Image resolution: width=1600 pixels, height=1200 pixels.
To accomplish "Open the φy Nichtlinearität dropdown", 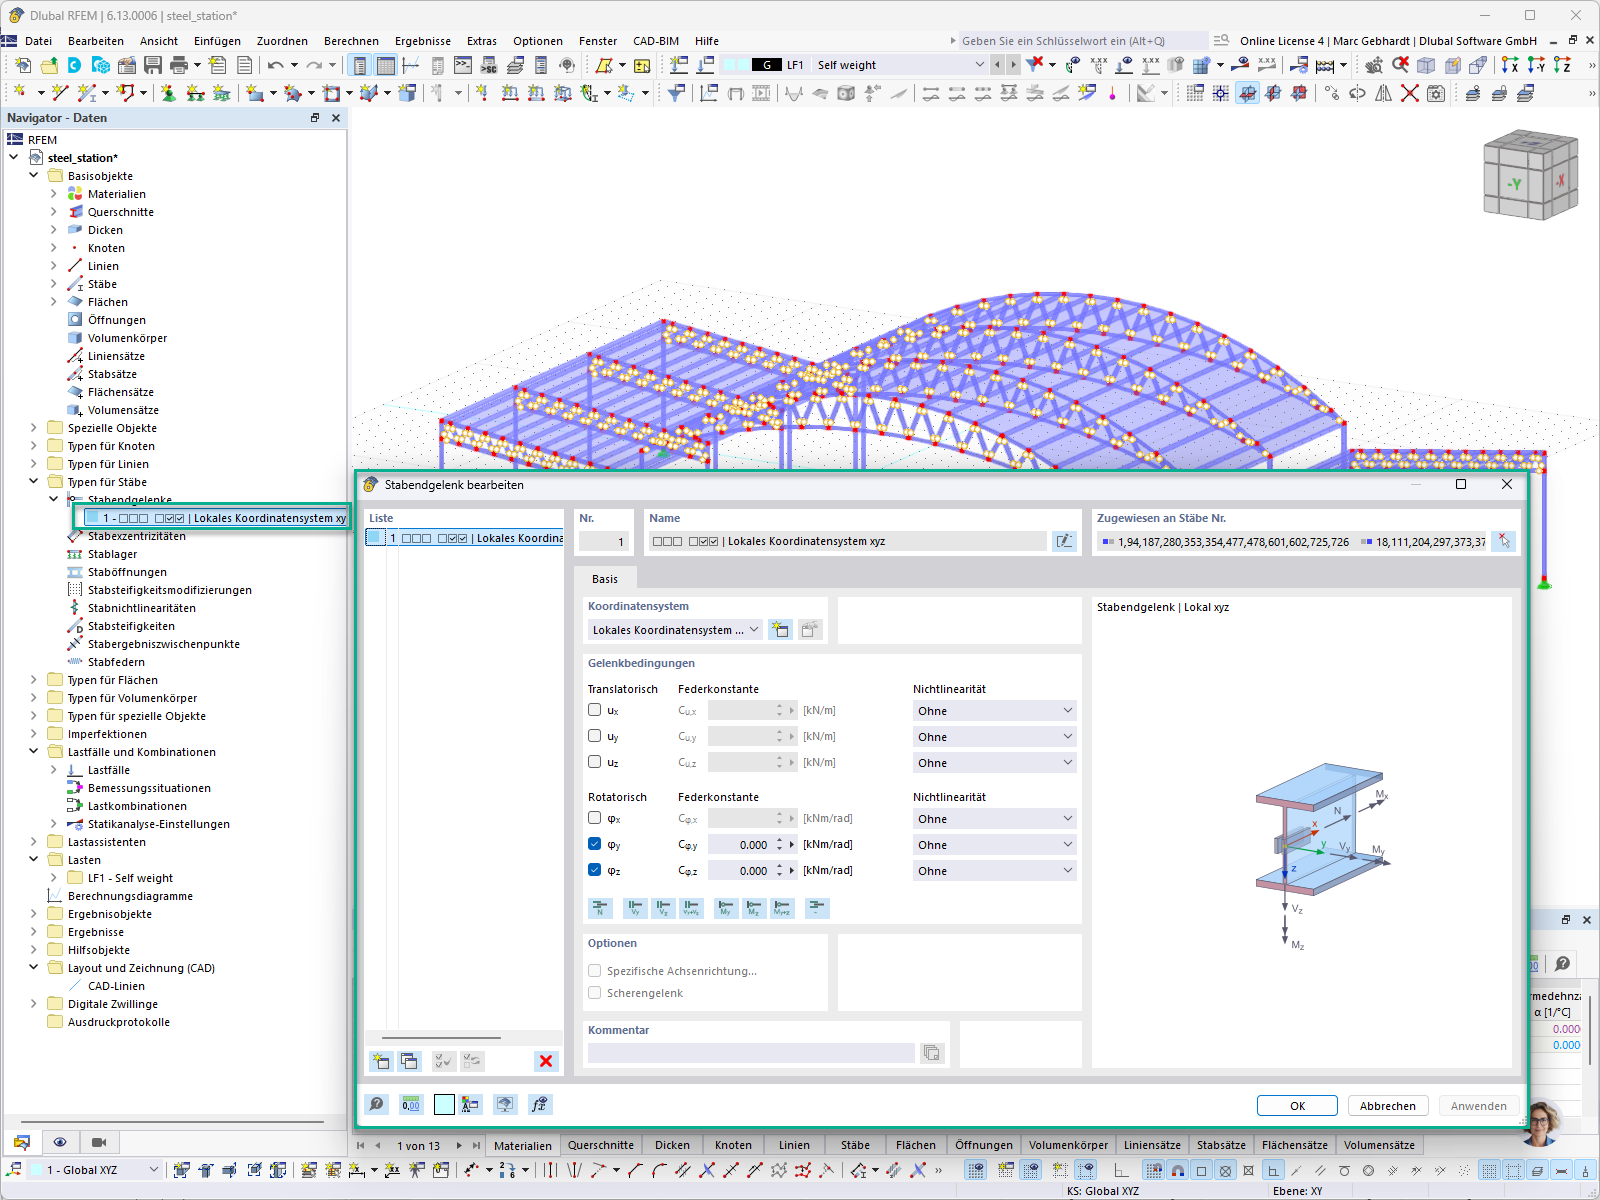I will 994,845.
